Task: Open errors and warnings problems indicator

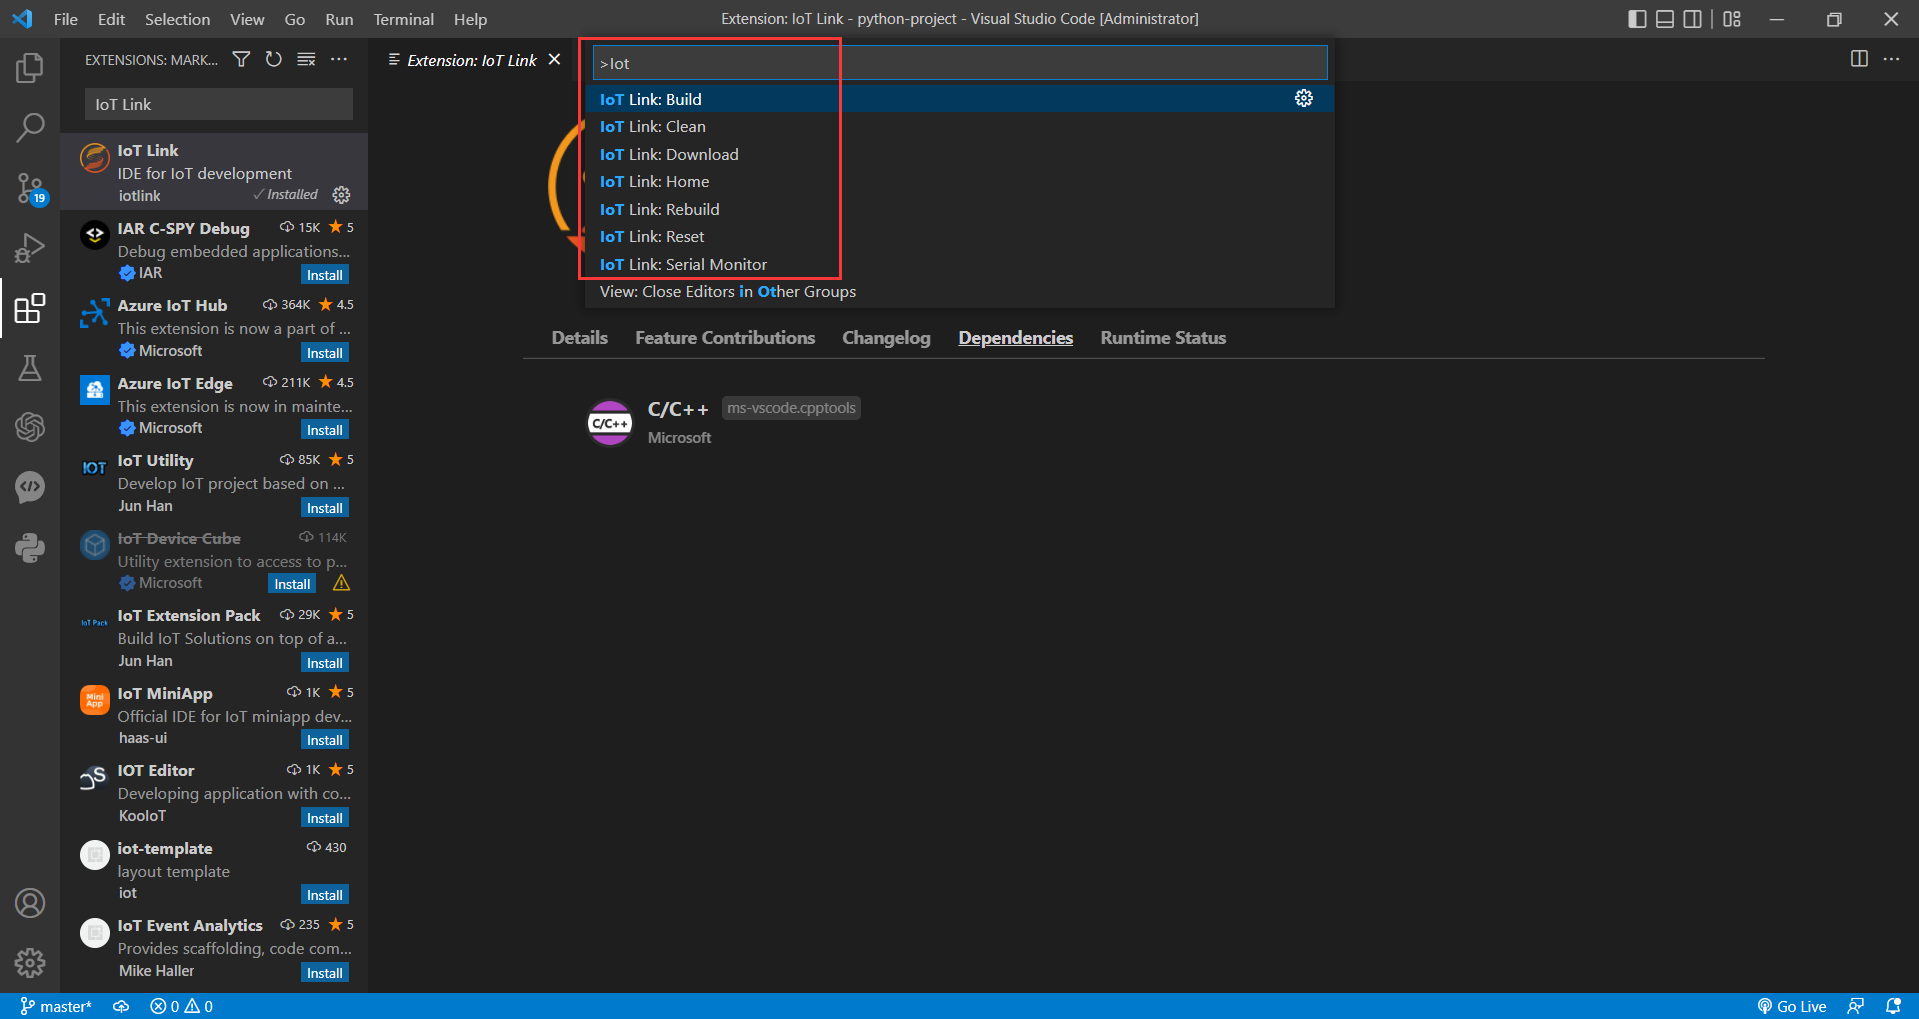Action: coord(181,1006)
